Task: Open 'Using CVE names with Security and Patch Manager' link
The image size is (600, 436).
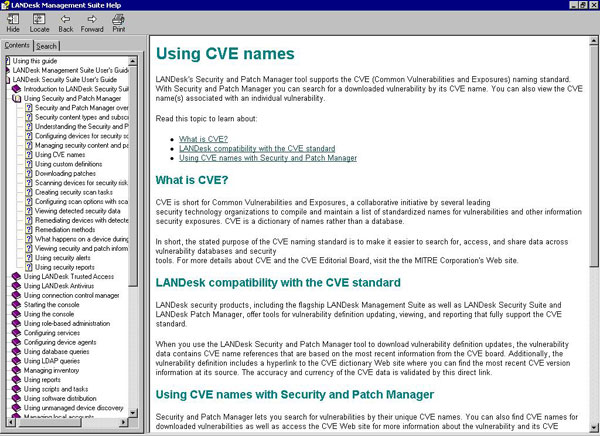Action: (268, 158)
